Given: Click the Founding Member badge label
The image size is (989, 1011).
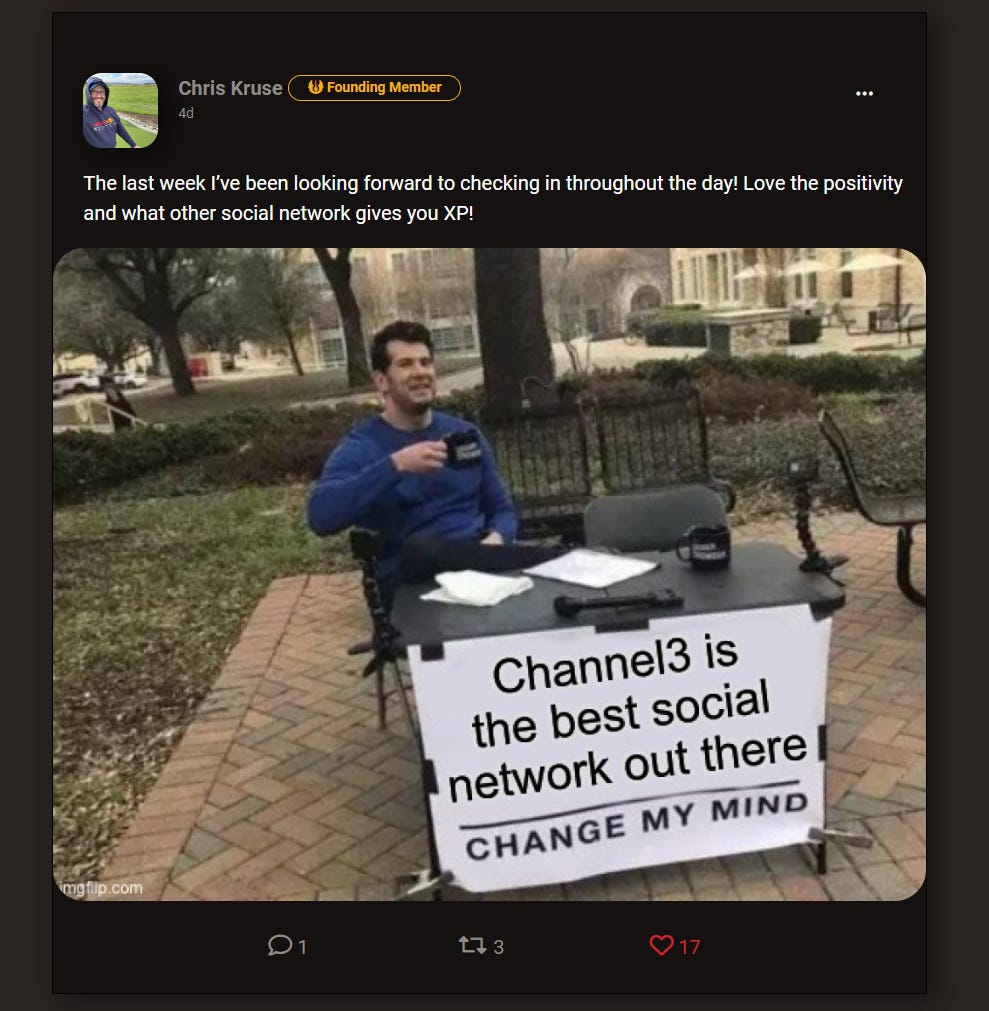Looking at the screenshot, I should coord(384,87).
